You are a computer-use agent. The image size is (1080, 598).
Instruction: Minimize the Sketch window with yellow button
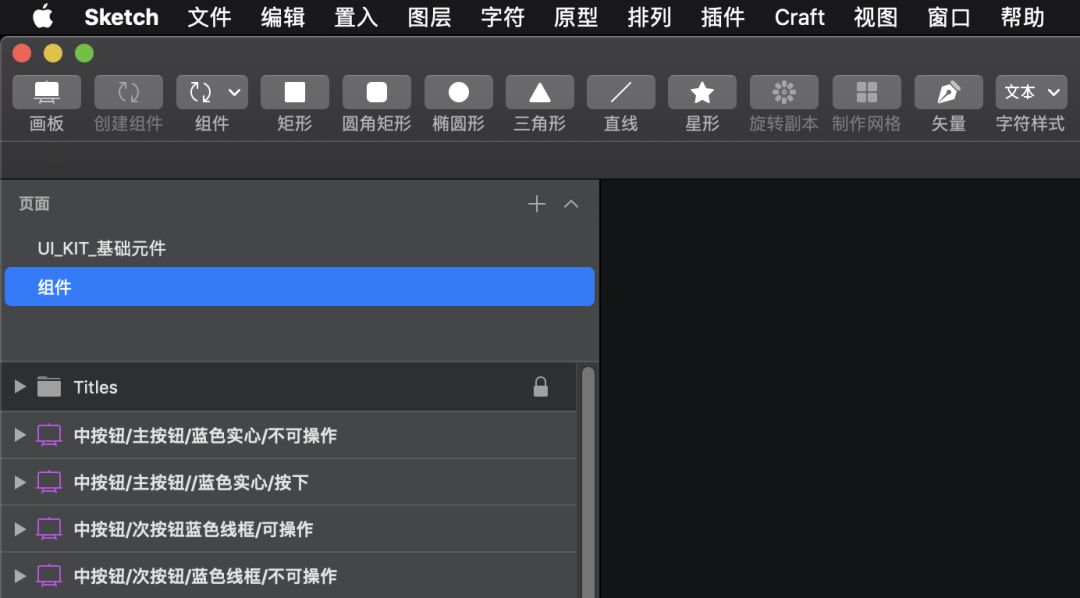pos(53,53)
